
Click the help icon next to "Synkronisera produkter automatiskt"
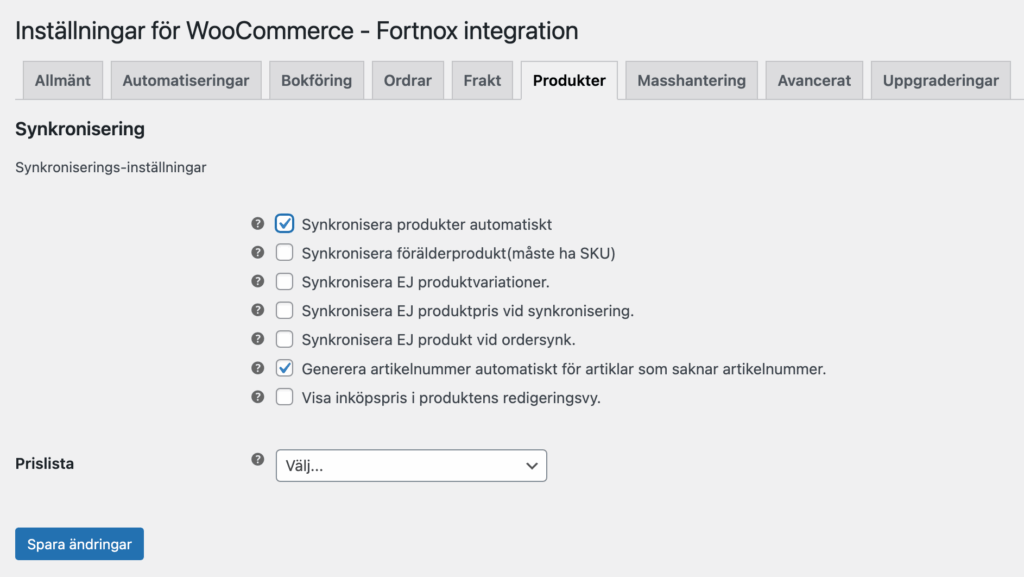click(258, 224)
